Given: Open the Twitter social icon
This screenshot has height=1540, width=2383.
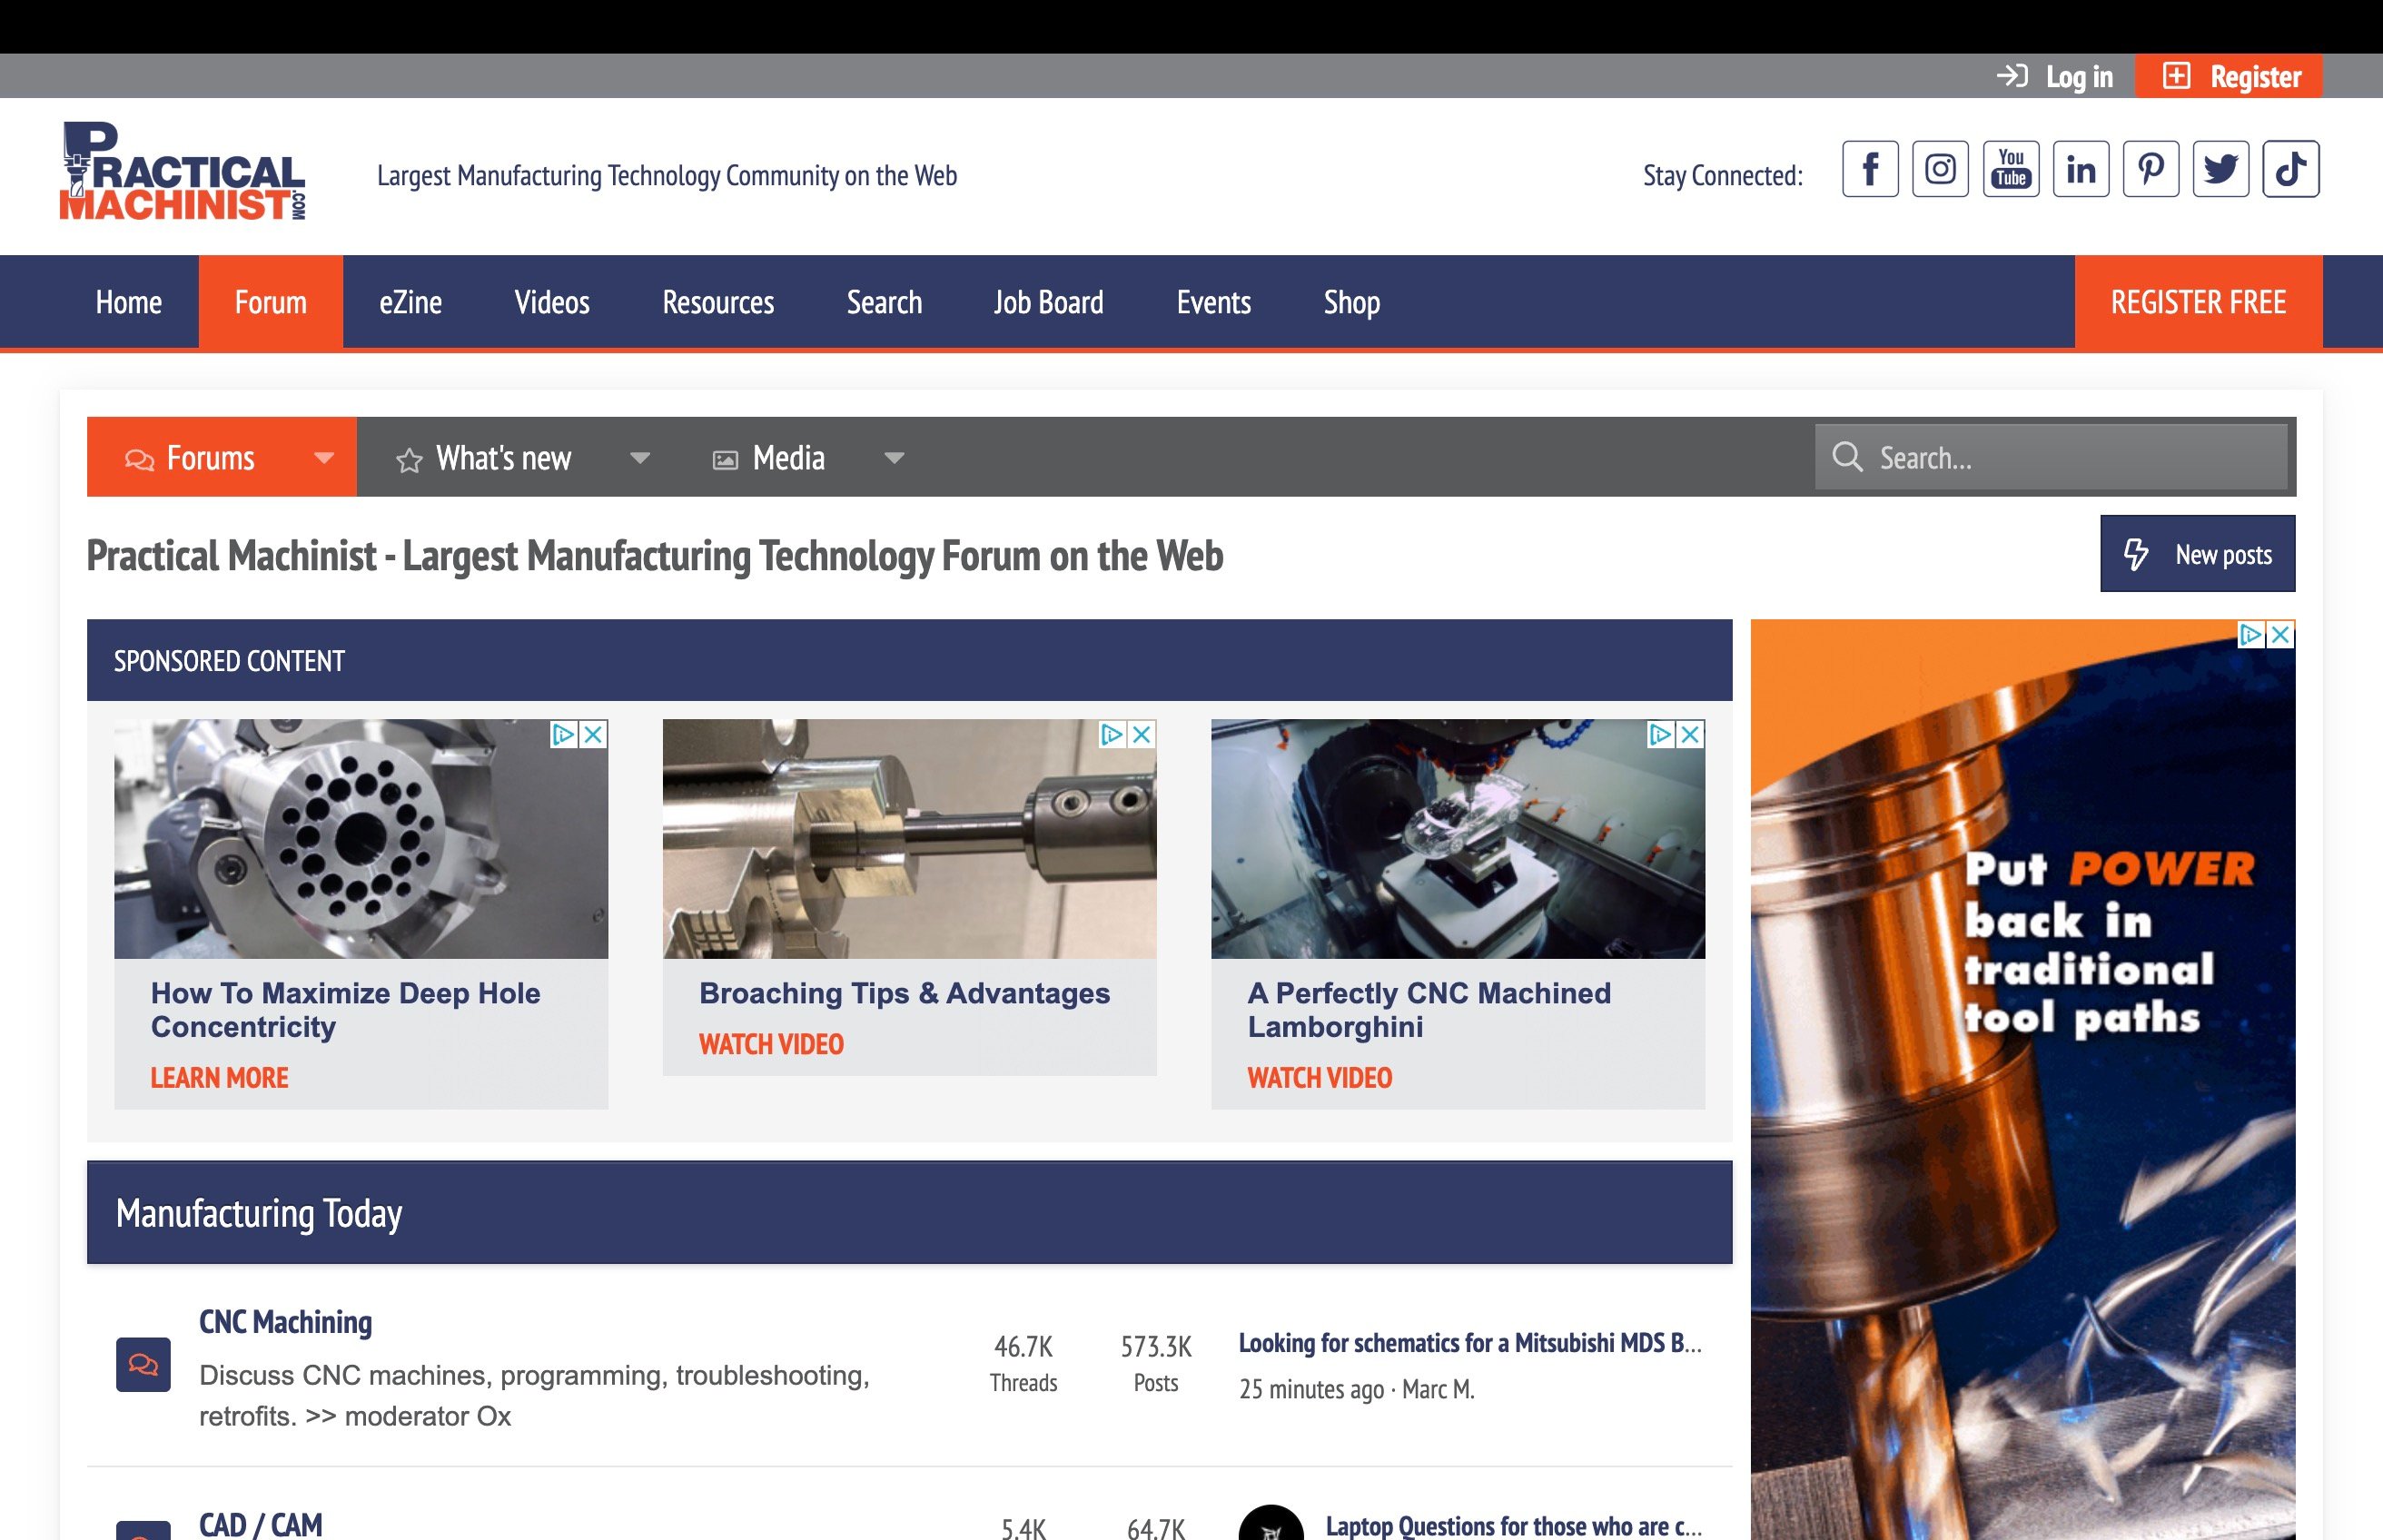Looking at the screenshot, I should coord(2221,169).
